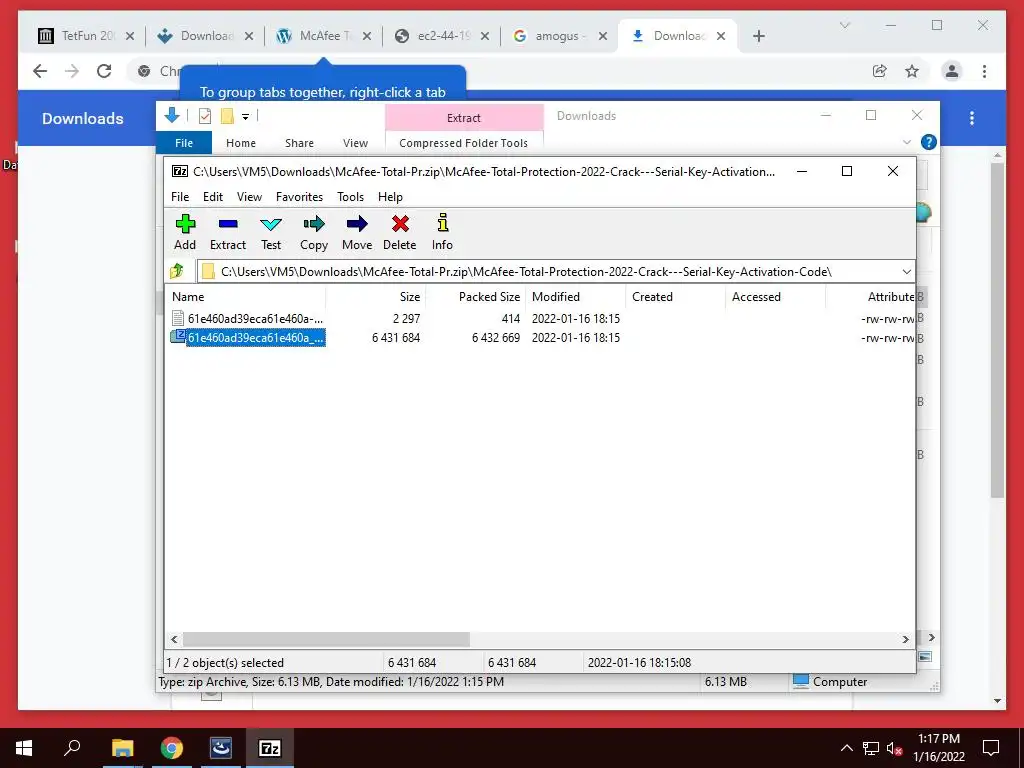Viewport: 1024px width, 768px height.
Task: Close the amogus Google tab
Action: (x=603, y=36)
